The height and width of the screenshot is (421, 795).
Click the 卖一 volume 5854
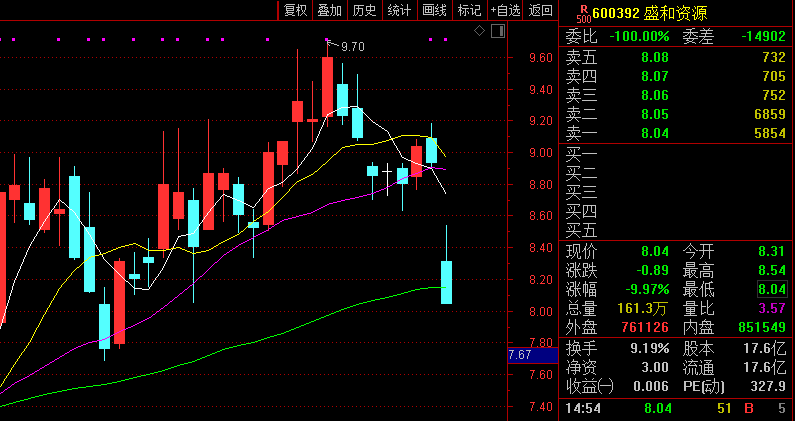pos(770,133)
